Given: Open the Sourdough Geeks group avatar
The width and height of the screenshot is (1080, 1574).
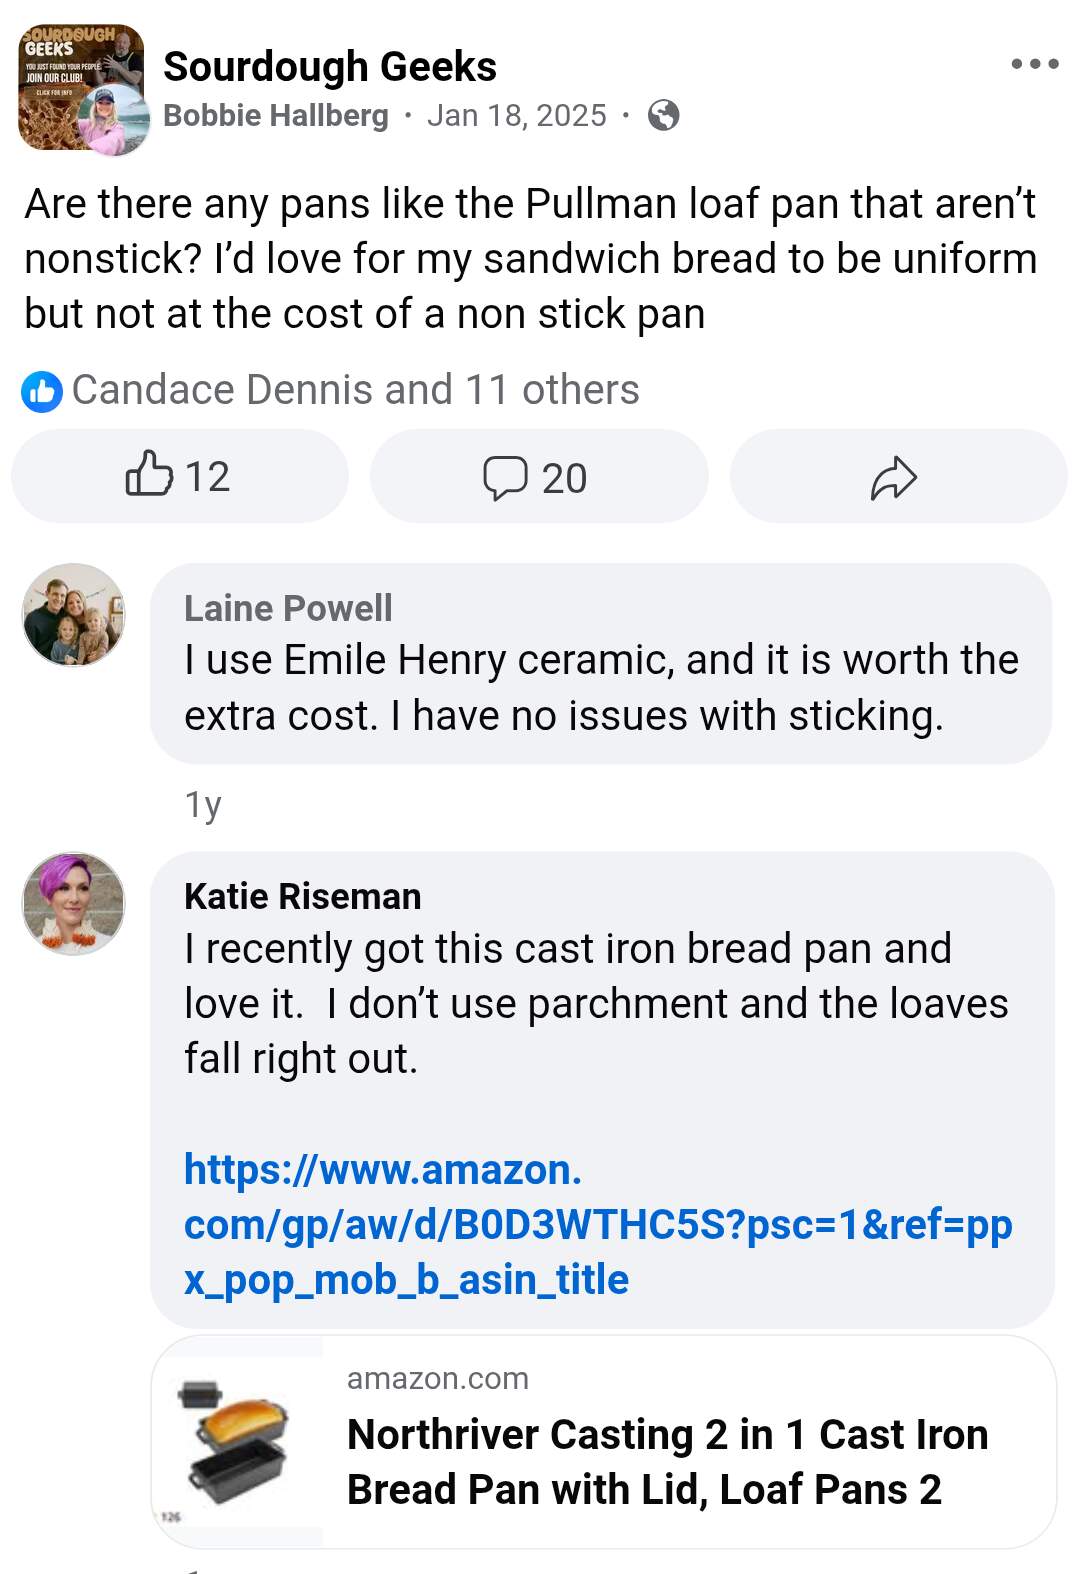Looking at the screenshot, I should pos(80,88).
